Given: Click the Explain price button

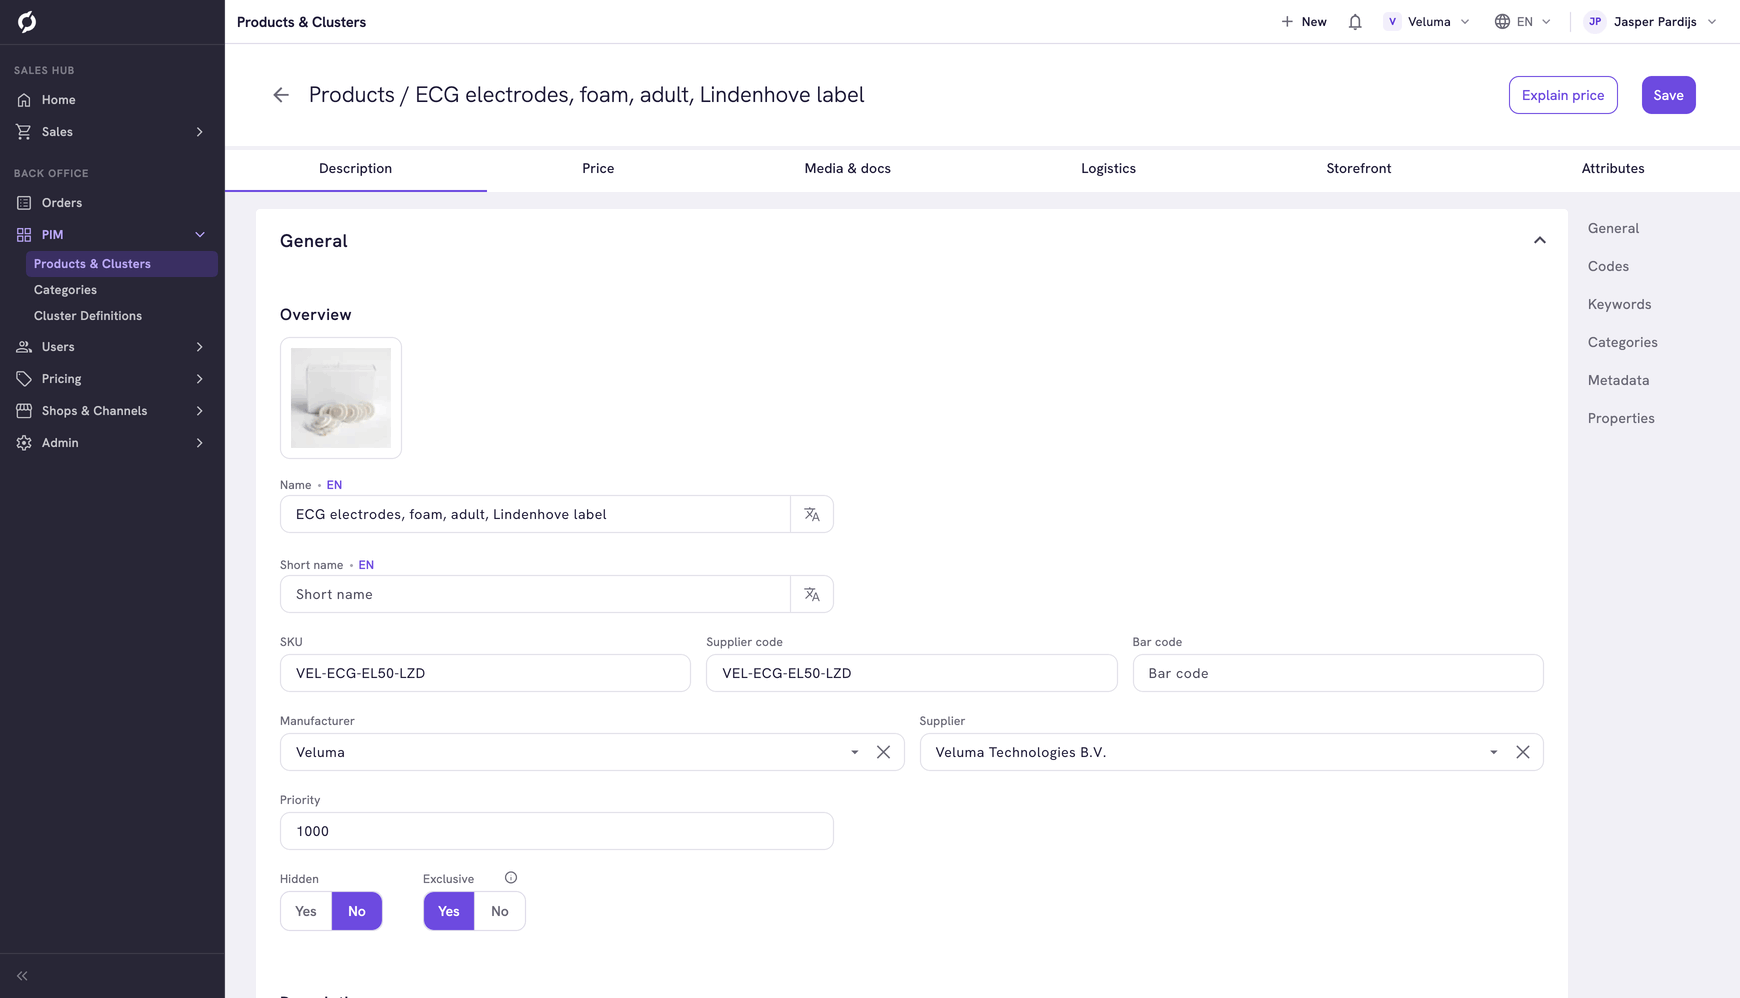Looking at the screenshot, I should point(1563,95).
